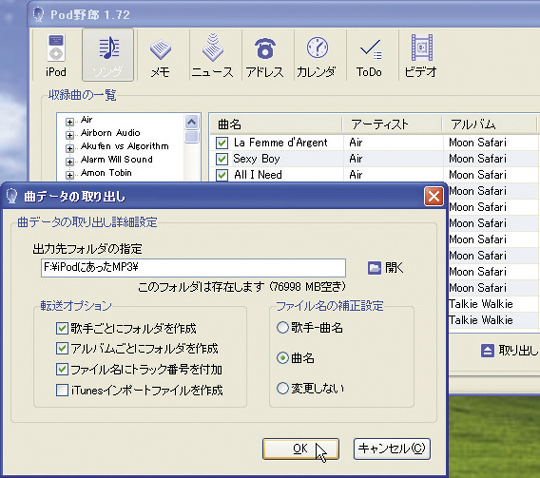Expand the Alarm Will Sound node

click(70, 162)
